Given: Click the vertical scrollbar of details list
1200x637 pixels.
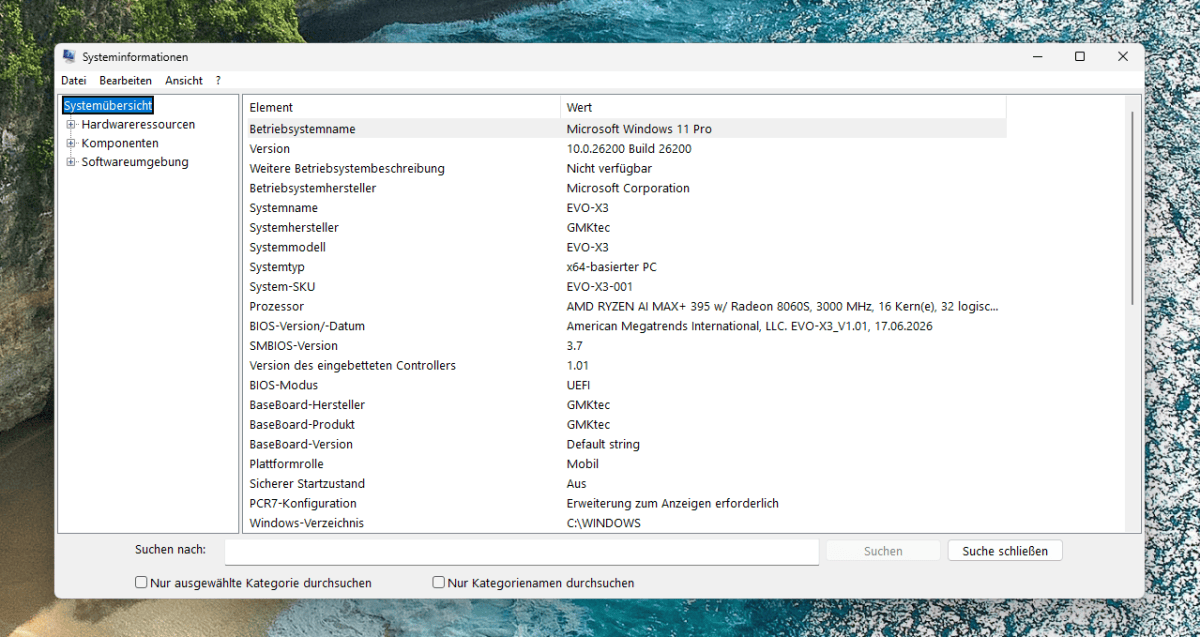Looking at the screenshot, I should click(1132, 314).
